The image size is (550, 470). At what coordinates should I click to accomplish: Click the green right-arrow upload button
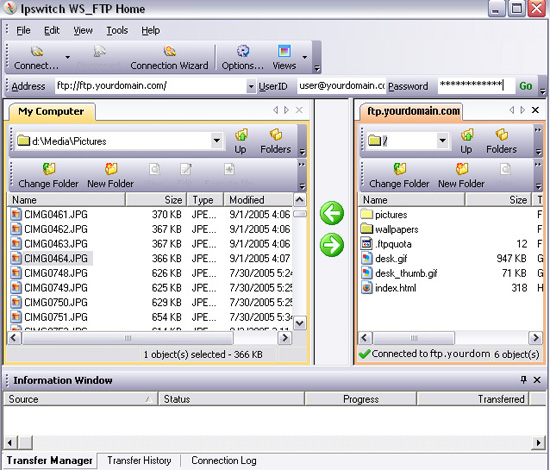(331, 245)
